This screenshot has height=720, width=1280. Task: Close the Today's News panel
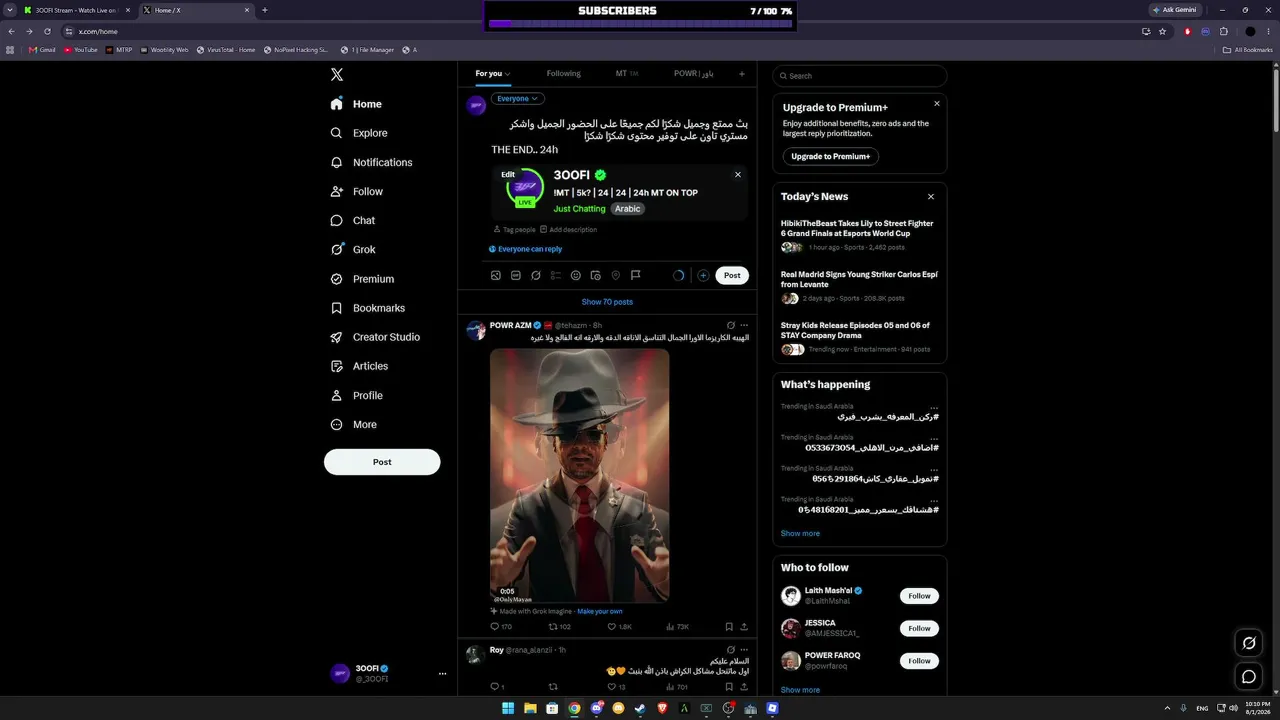pyautogui.click(x=931, y=197)
